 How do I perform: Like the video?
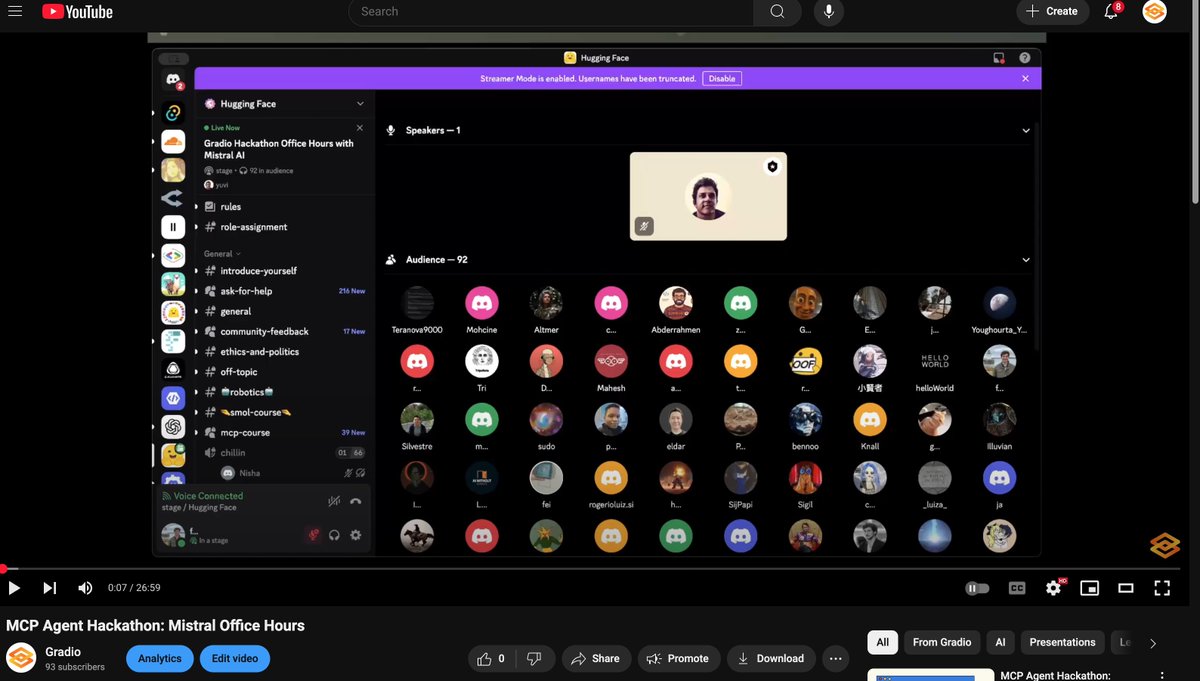491,658
